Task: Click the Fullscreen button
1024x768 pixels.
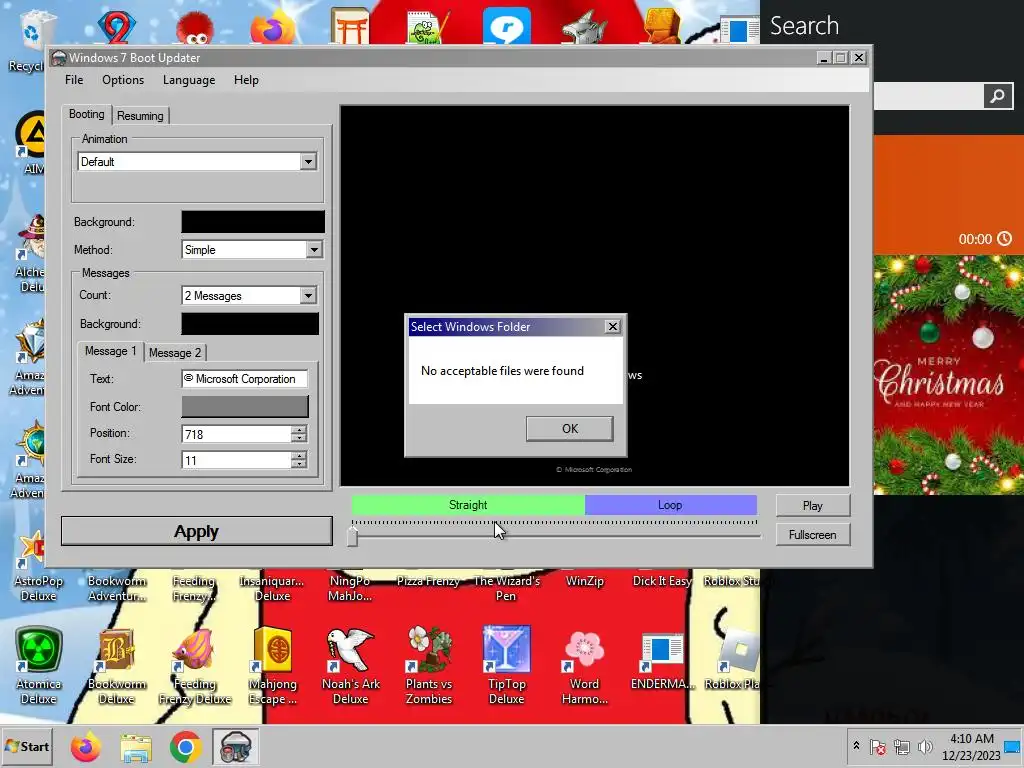Action: [812, 535]
